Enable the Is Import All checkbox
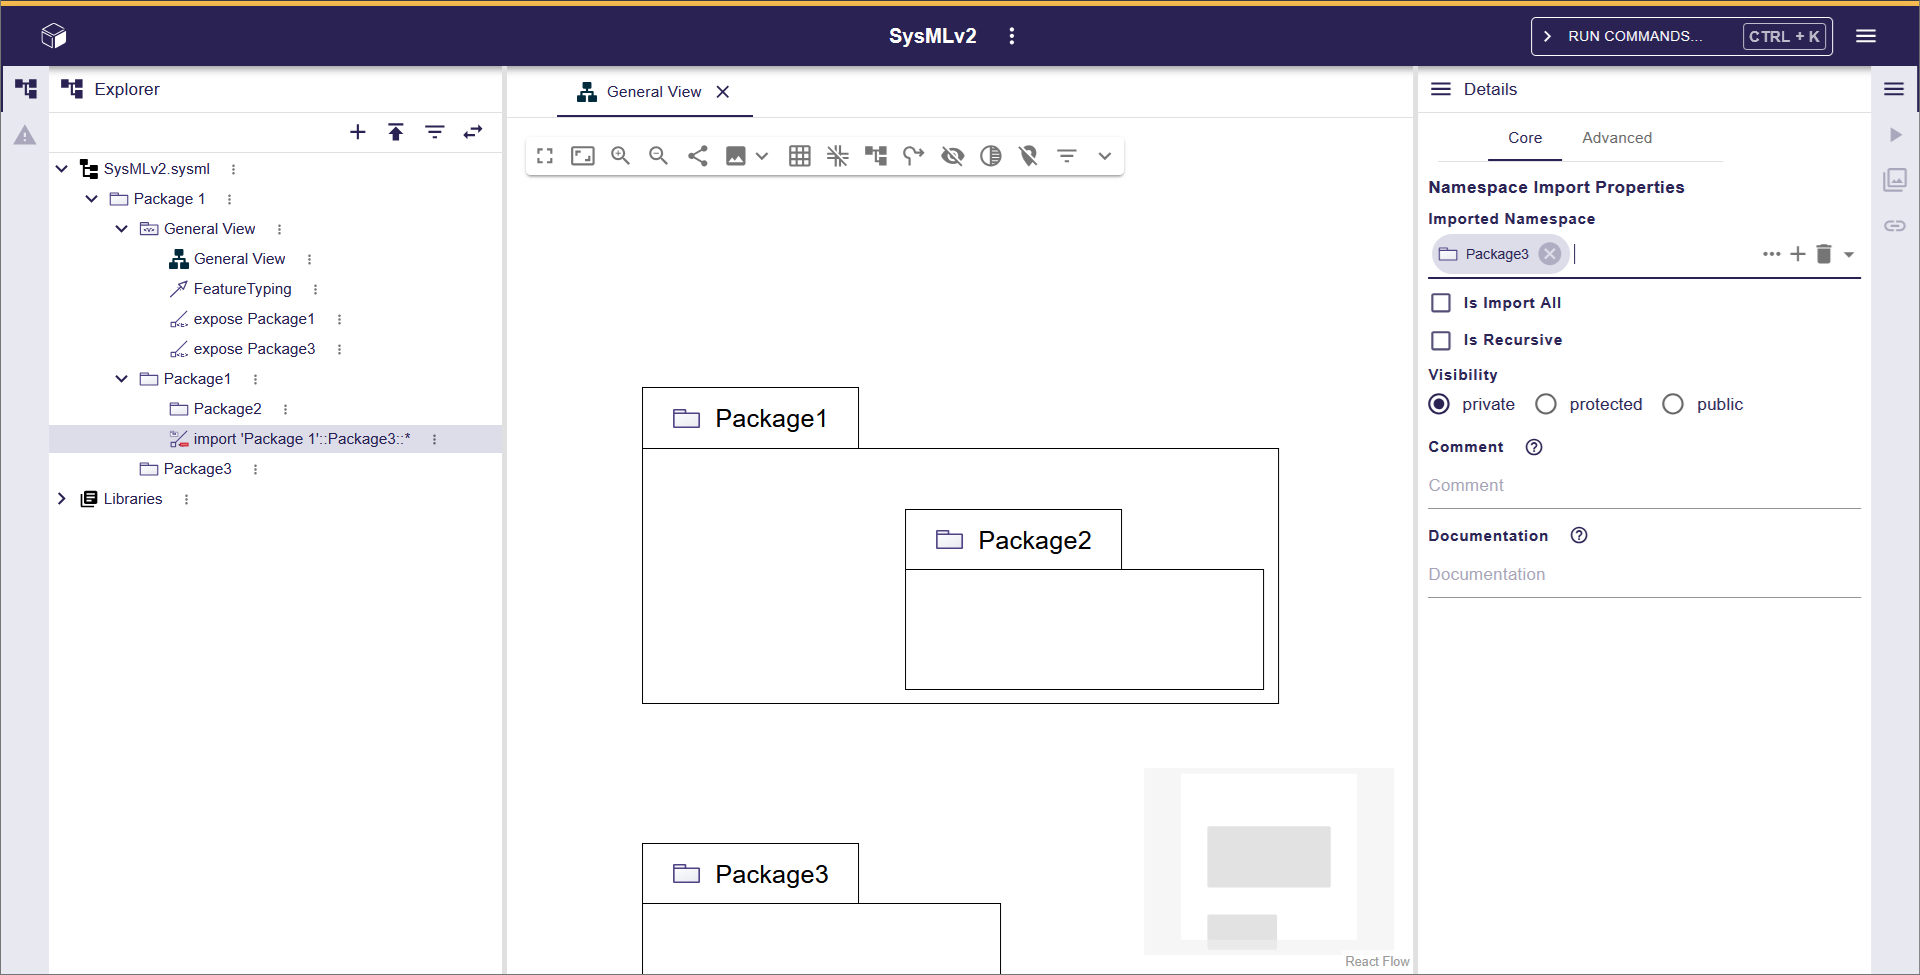The width and height of the screenshot is (1920, 975). [x=1441, y=303]
